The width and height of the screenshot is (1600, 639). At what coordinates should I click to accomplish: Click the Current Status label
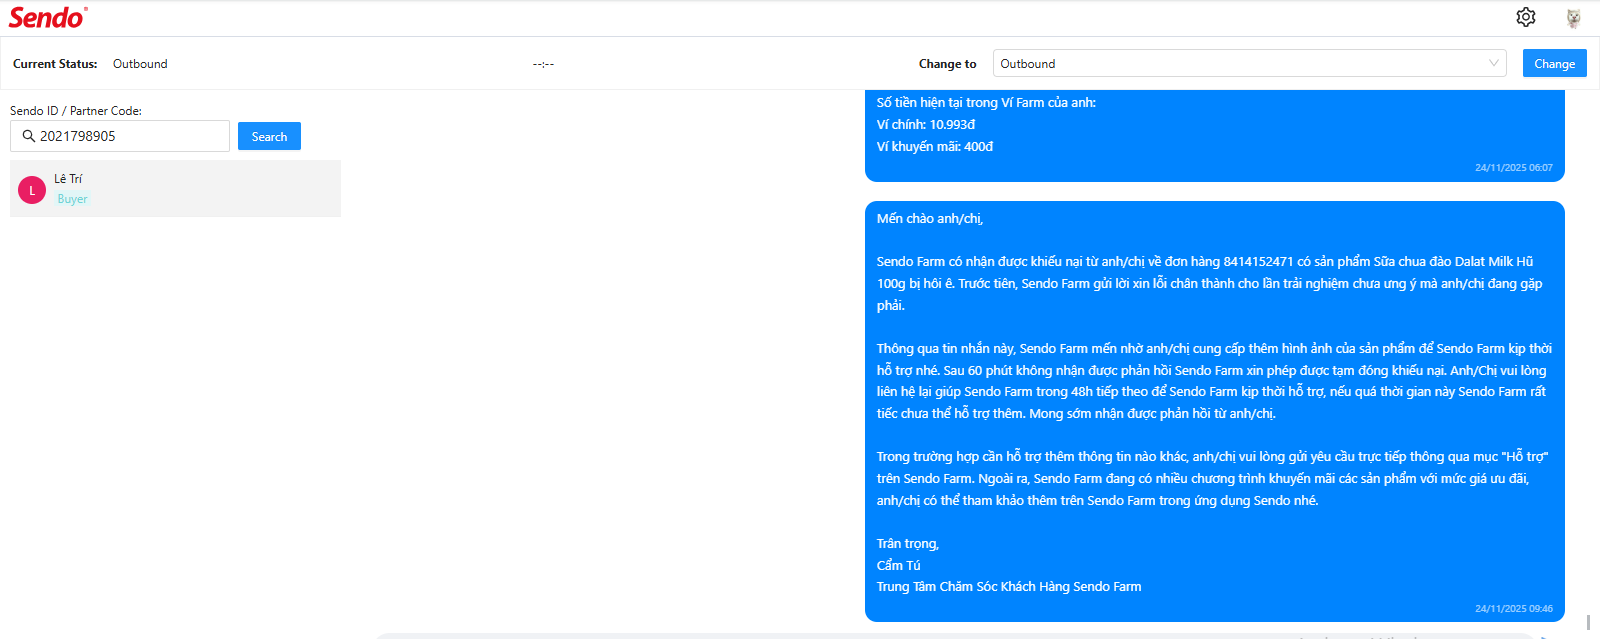point(55,63)
